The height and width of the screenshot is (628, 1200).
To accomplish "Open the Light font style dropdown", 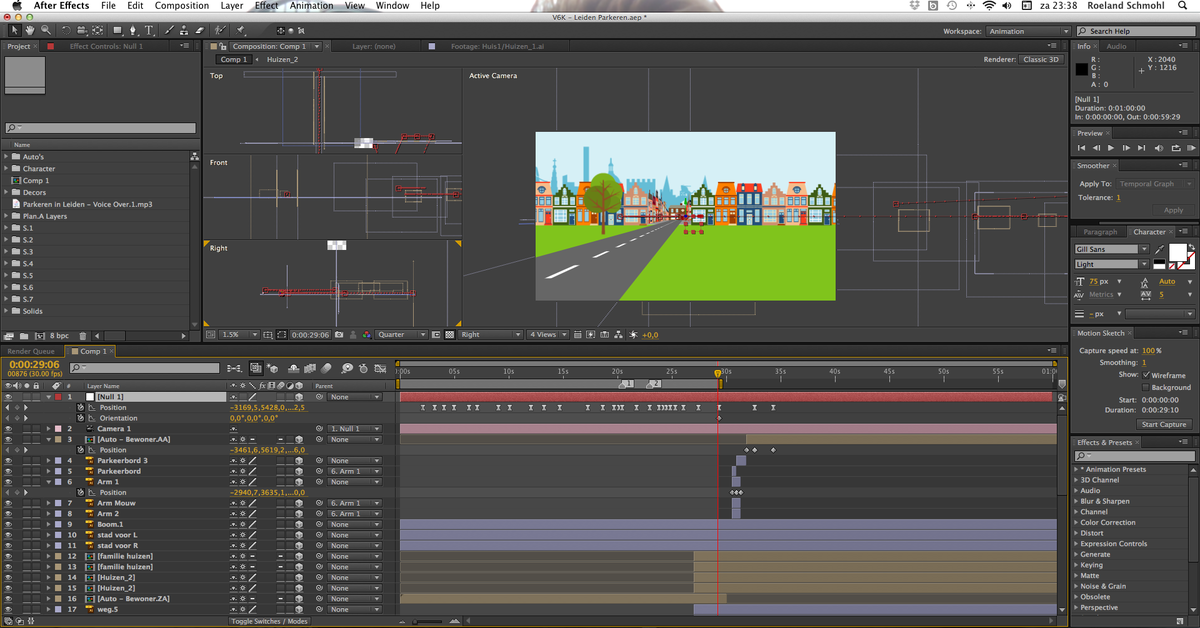I will 1112,264.
